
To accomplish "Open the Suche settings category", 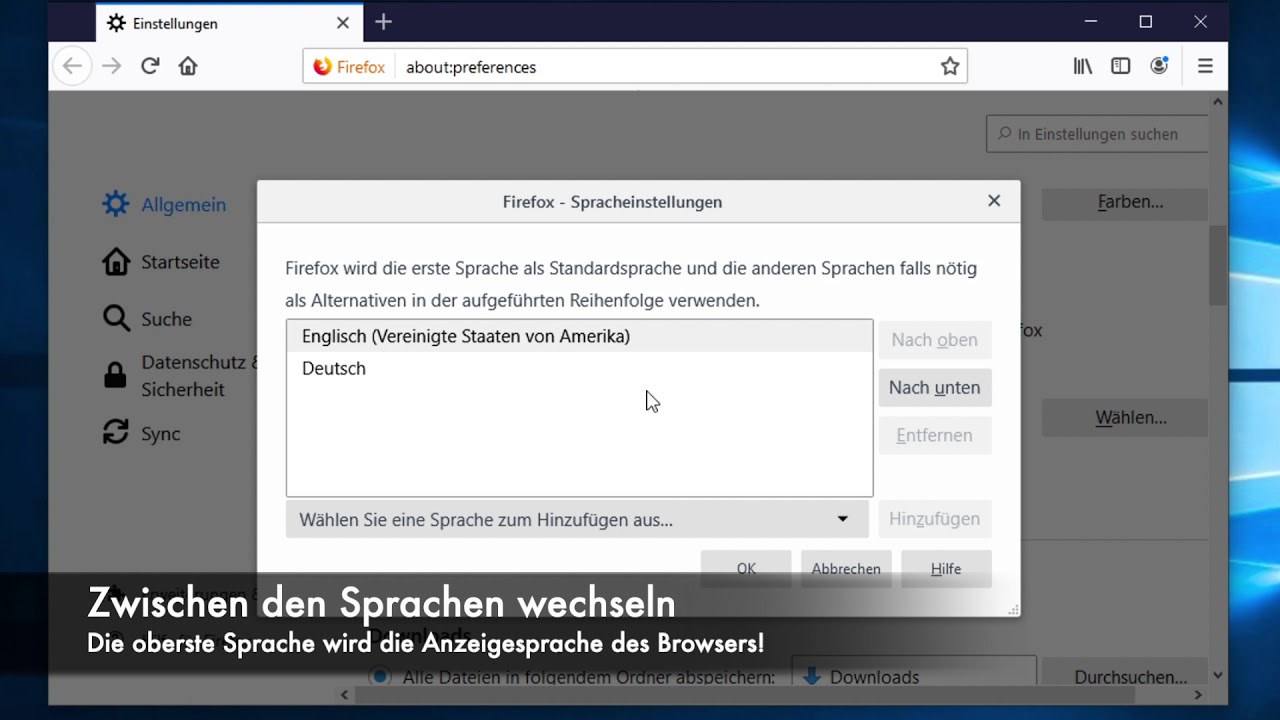I will click(148, 319).
